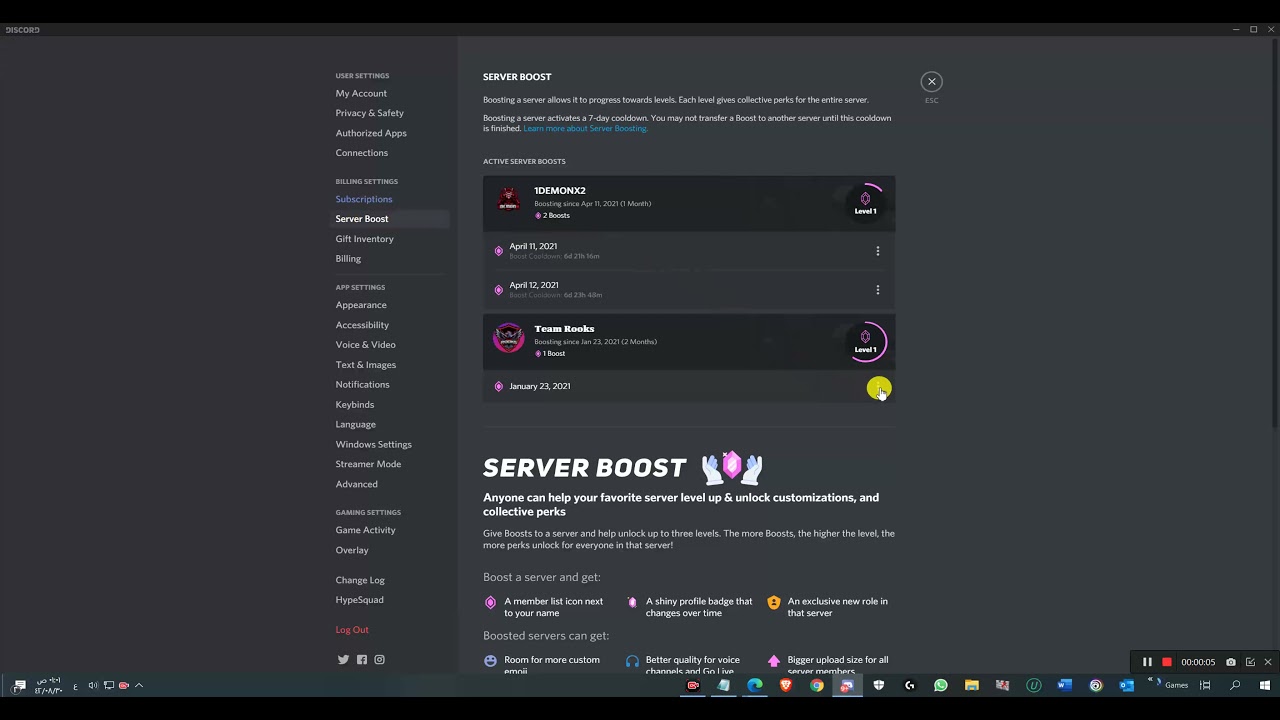Open options for the April 11, 2021 boost

pyautogui.click(x=878, y=251)
